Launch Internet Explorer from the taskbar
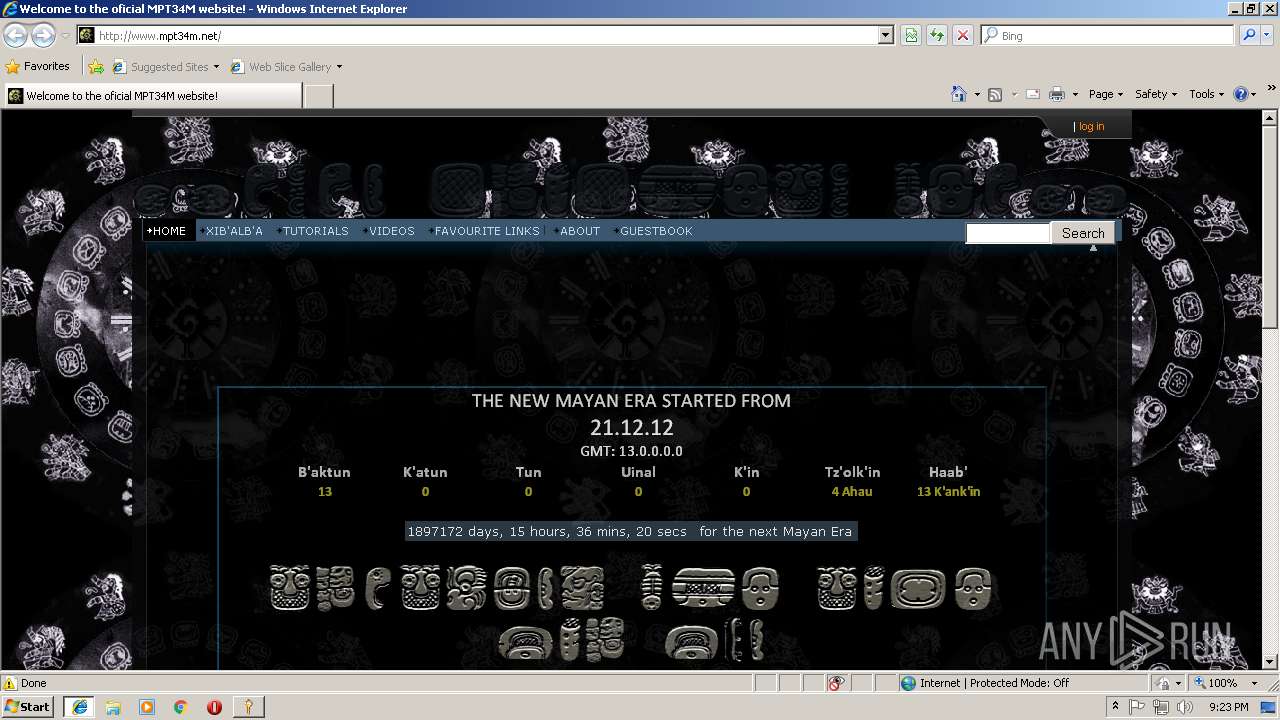The image size is (1280, 720). (x=79, y=707)
